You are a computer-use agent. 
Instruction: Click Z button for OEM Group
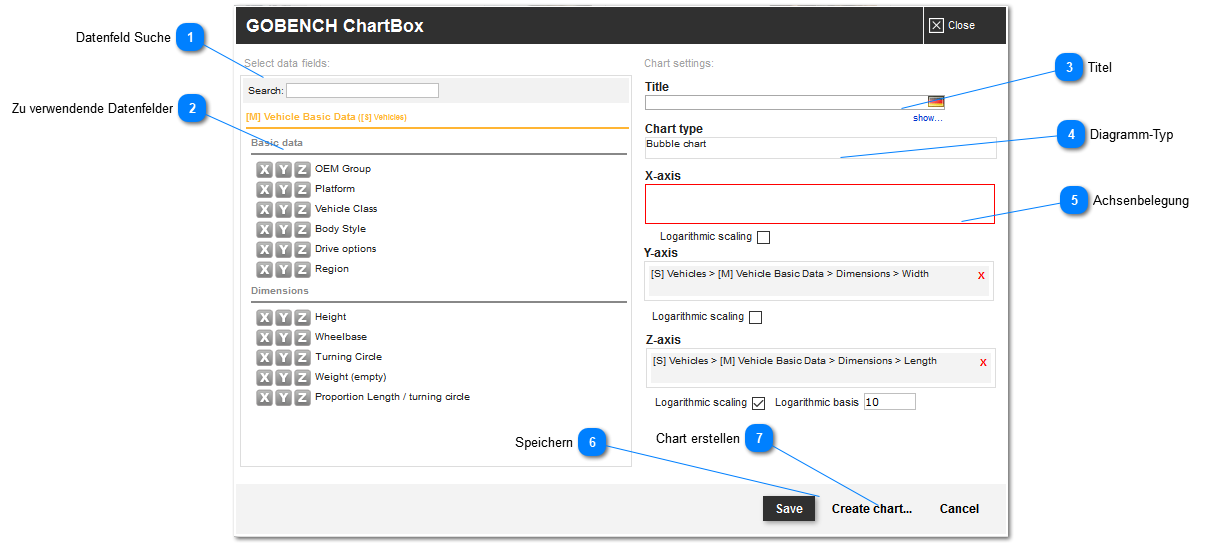click(x=302, y=169)
